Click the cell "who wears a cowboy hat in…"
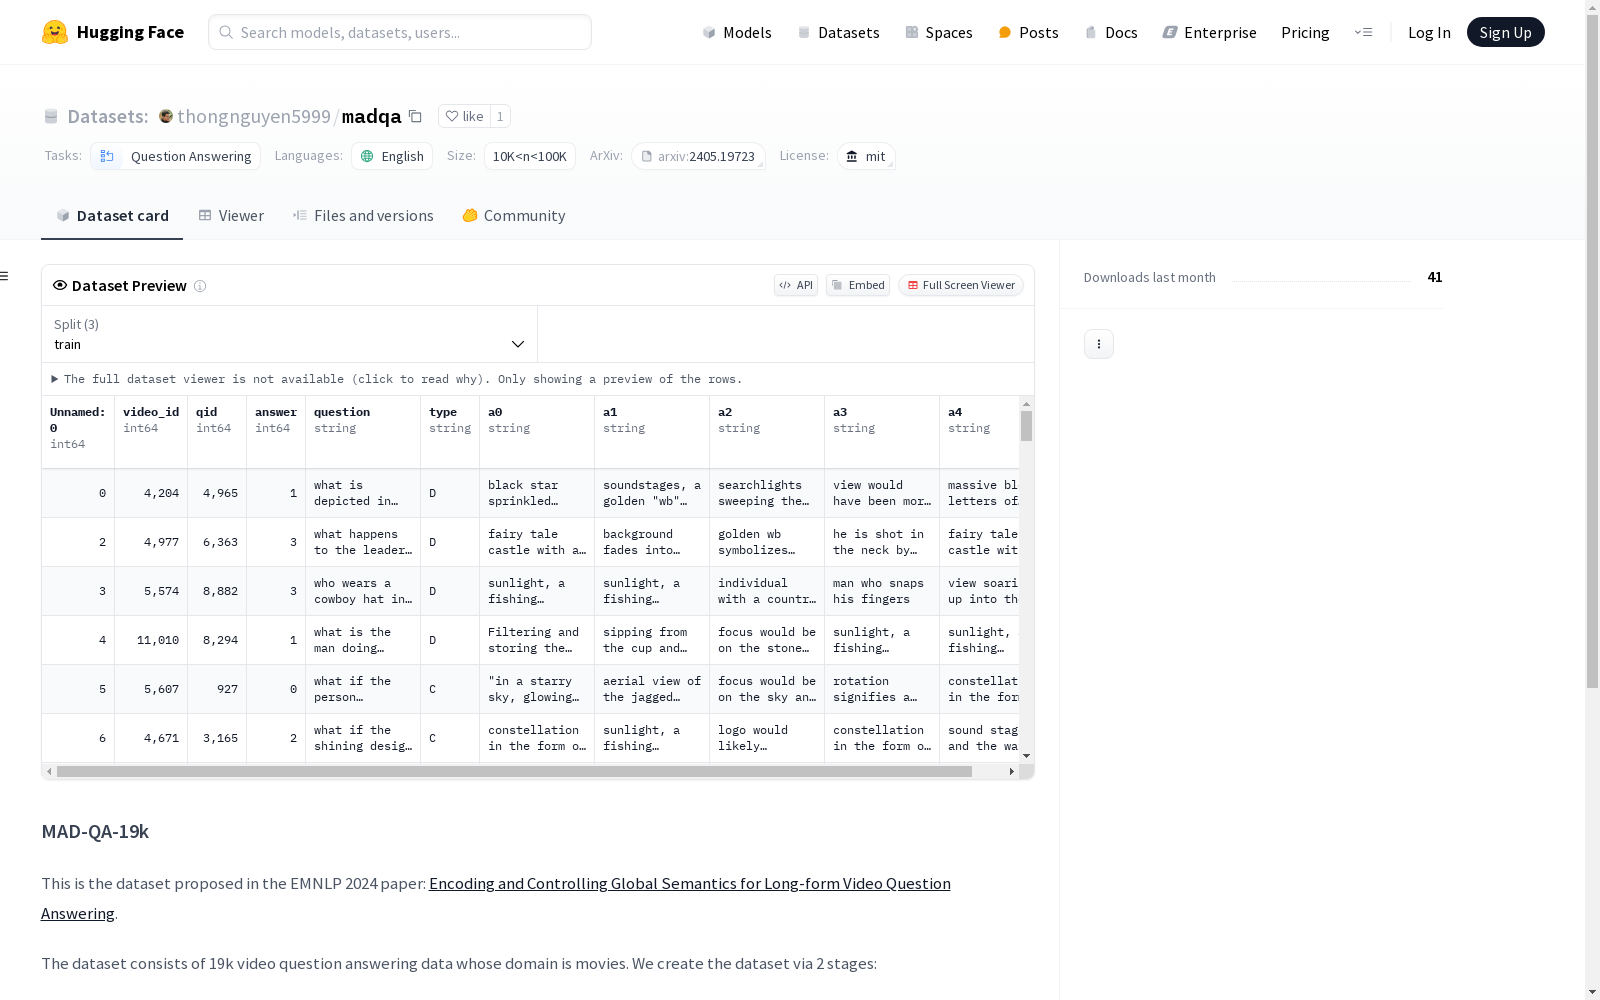 pyautogui.click(x=363, y=591)
